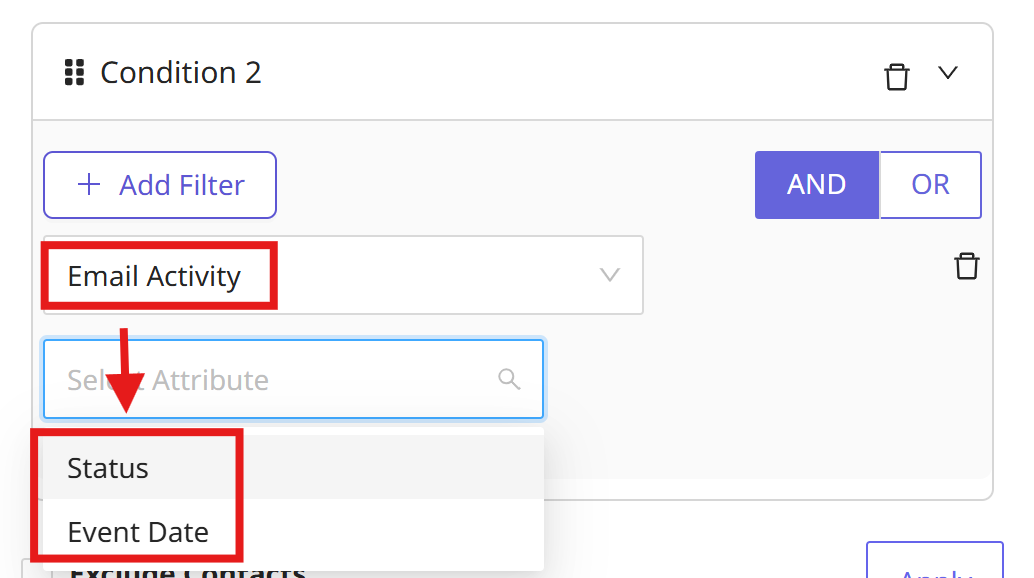Delete Condition 2 using header trash icon
1034x578 pixels.
(897, 77)
